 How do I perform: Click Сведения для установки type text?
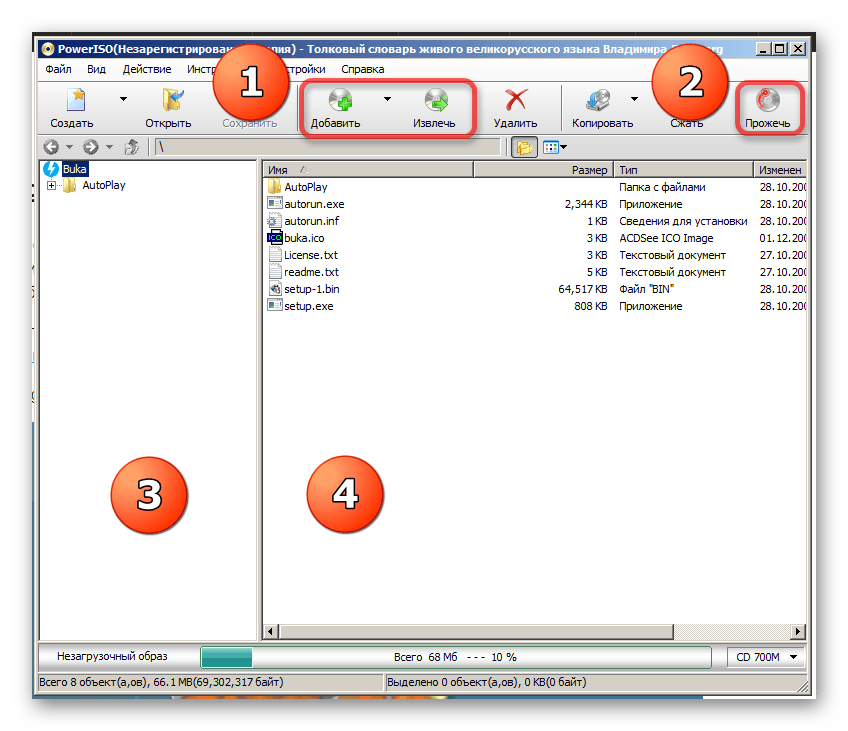click(x=683, y=221)
